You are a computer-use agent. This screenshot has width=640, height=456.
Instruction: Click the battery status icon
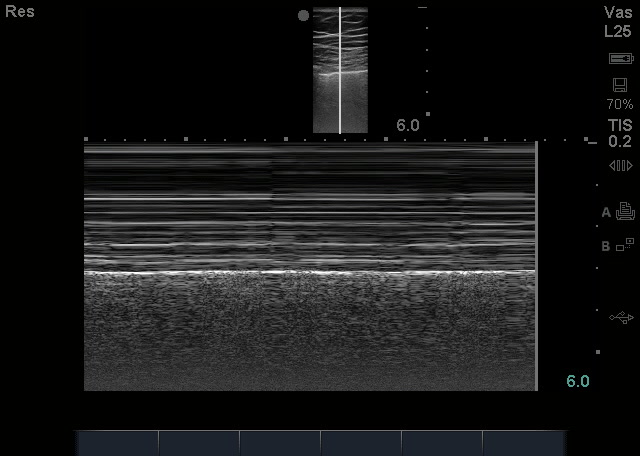(620, 59)
